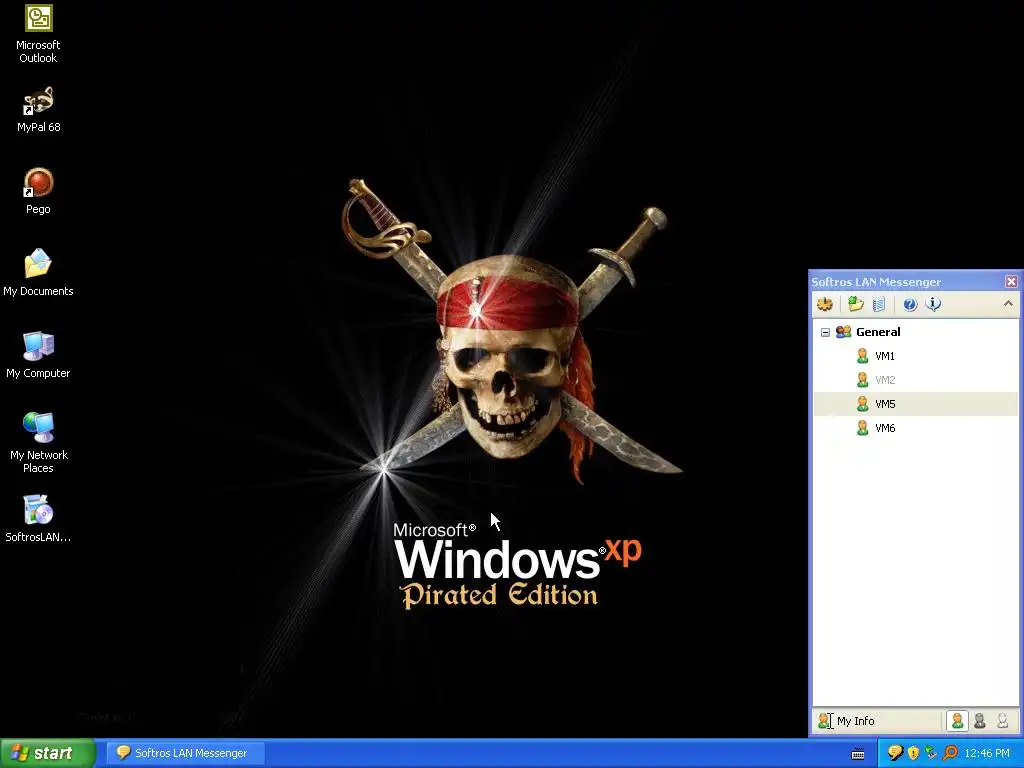Open the SoftrosLAN installer desktop icon
Image resolution: width=1024 pixels, height=768 pixels.
point(38,519)
